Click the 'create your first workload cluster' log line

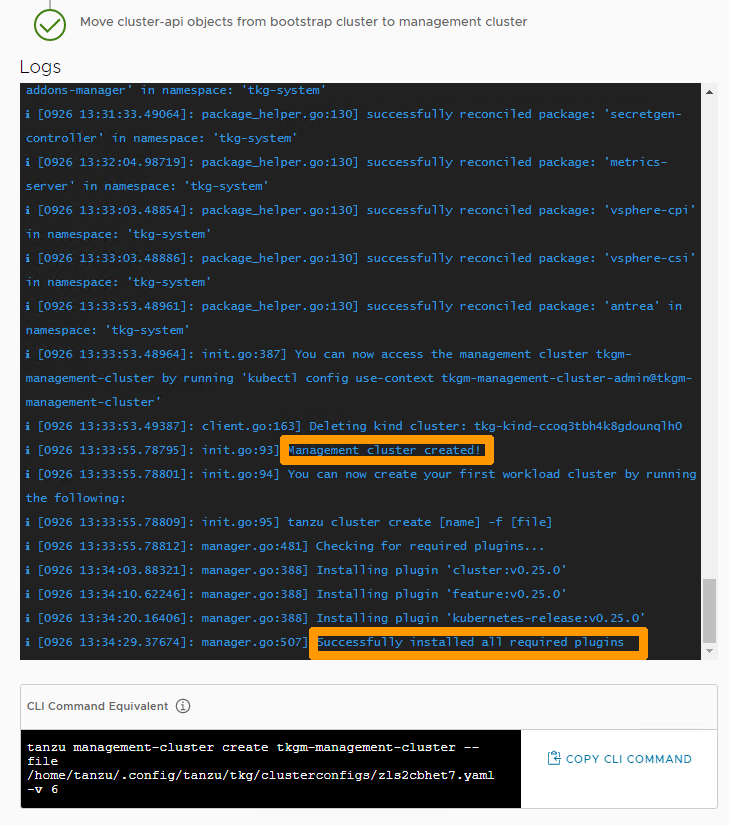(361, 486)
